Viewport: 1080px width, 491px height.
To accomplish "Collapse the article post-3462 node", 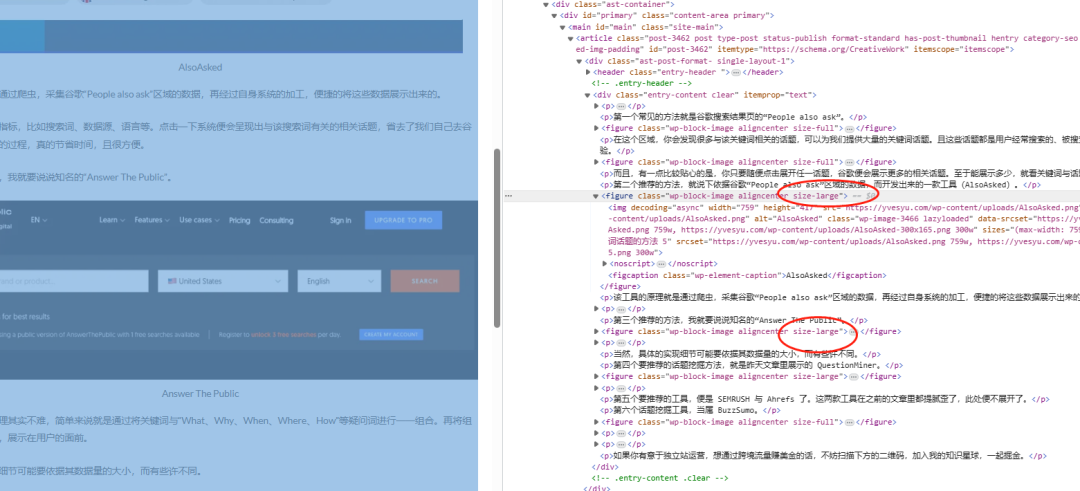I will pyautogui.click(x=570, y=39).
